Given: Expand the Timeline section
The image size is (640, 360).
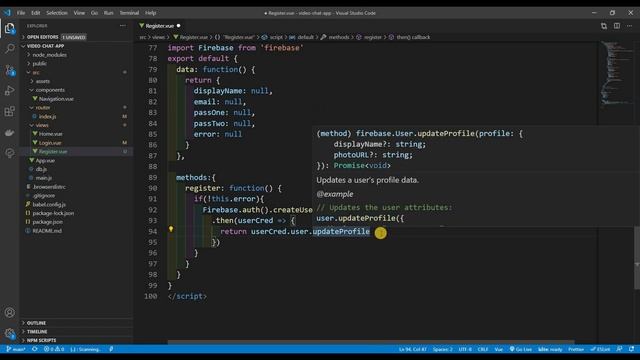Looking at the screenshot, I should pos(76,332).
